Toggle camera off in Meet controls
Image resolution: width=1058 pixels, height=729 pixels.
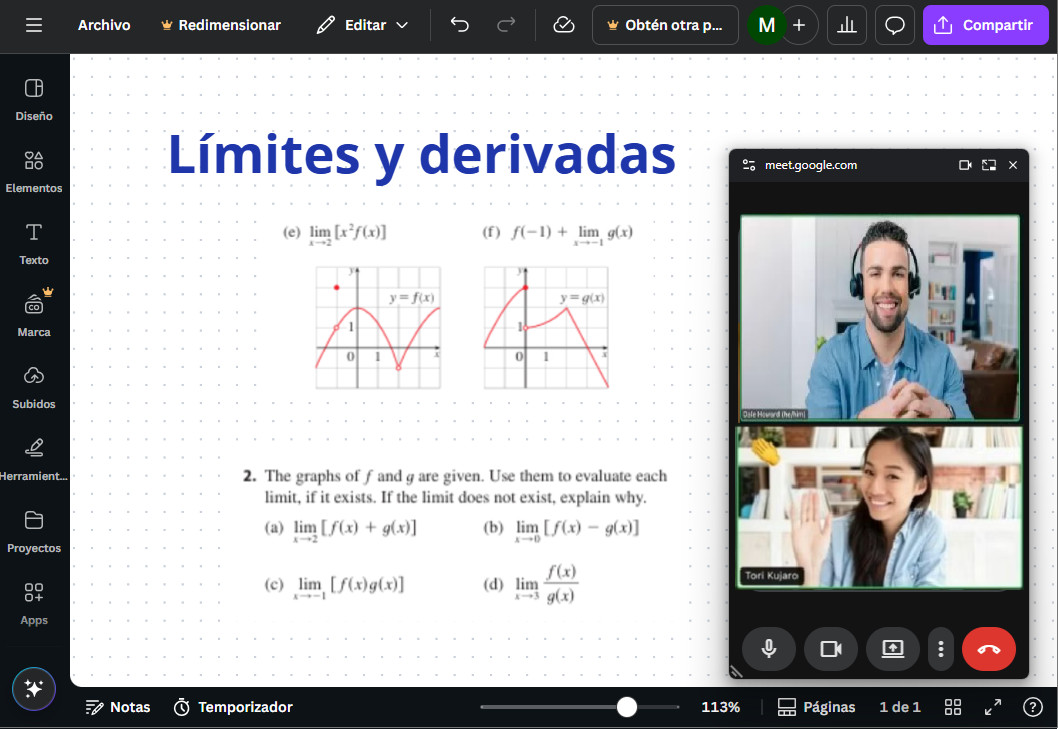[831, 649]
